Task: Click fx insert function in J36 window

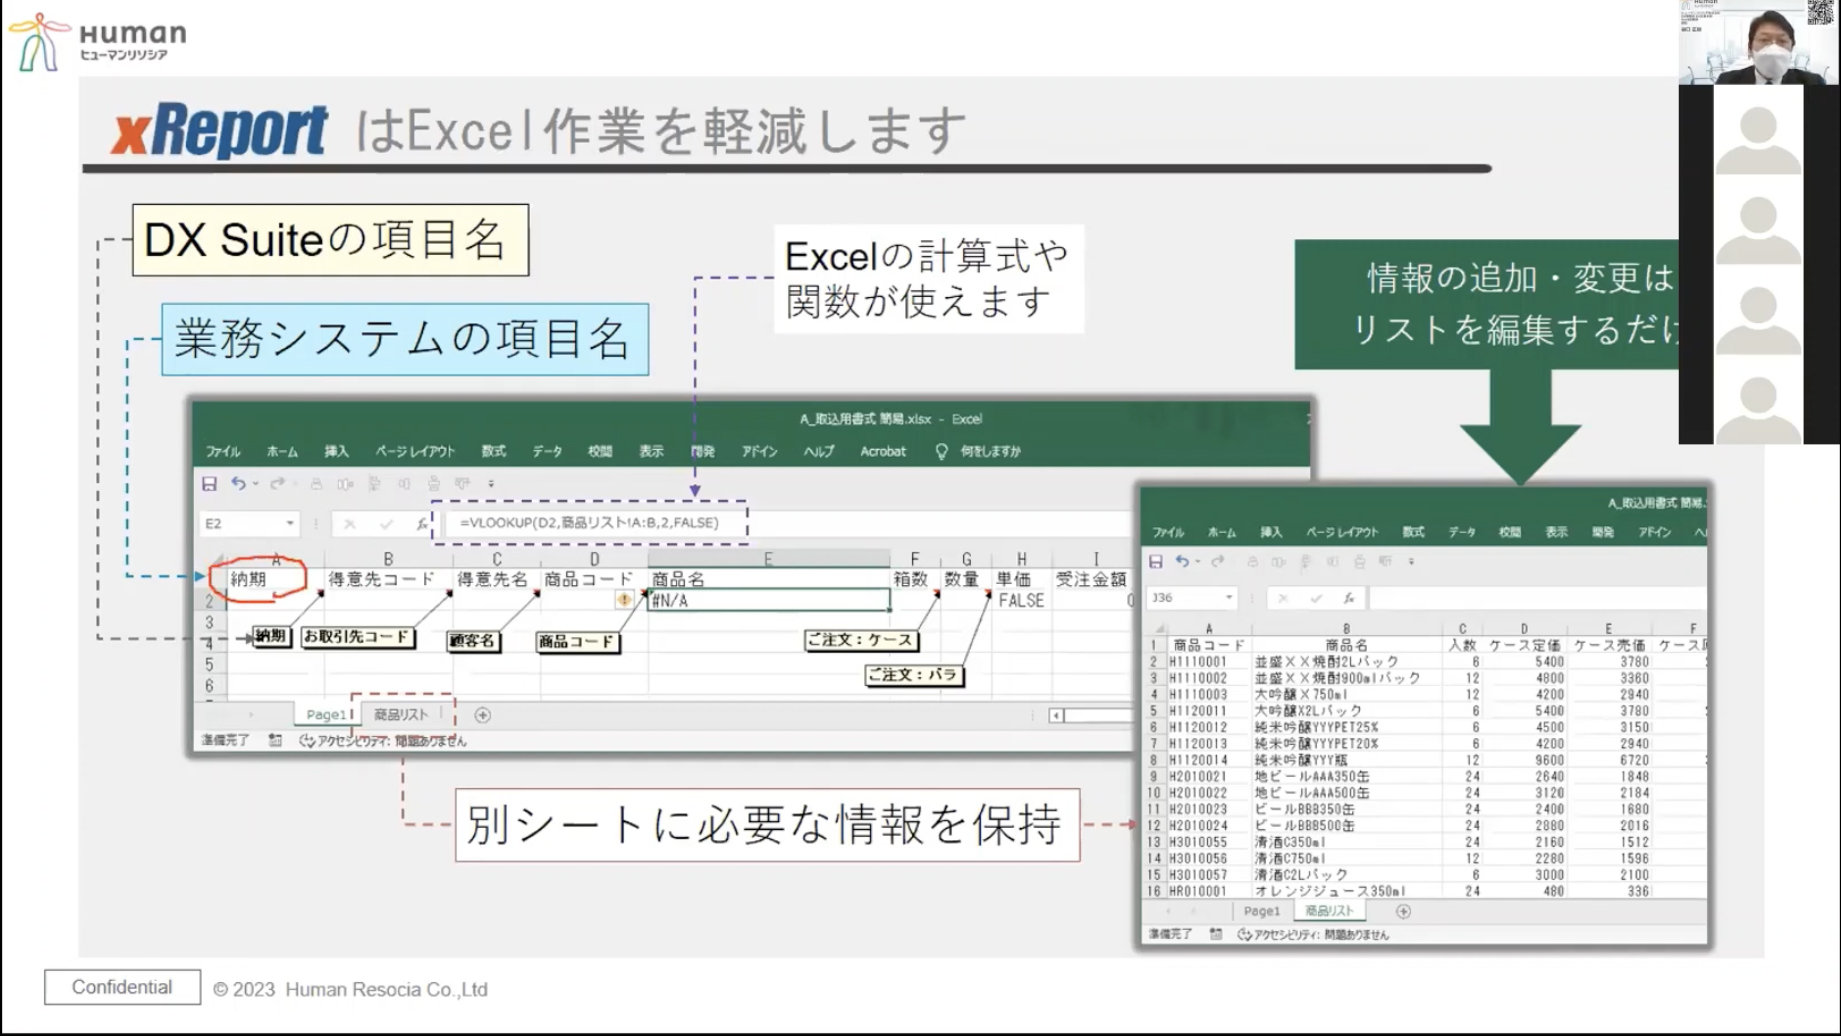Action: coord(1349,598)
